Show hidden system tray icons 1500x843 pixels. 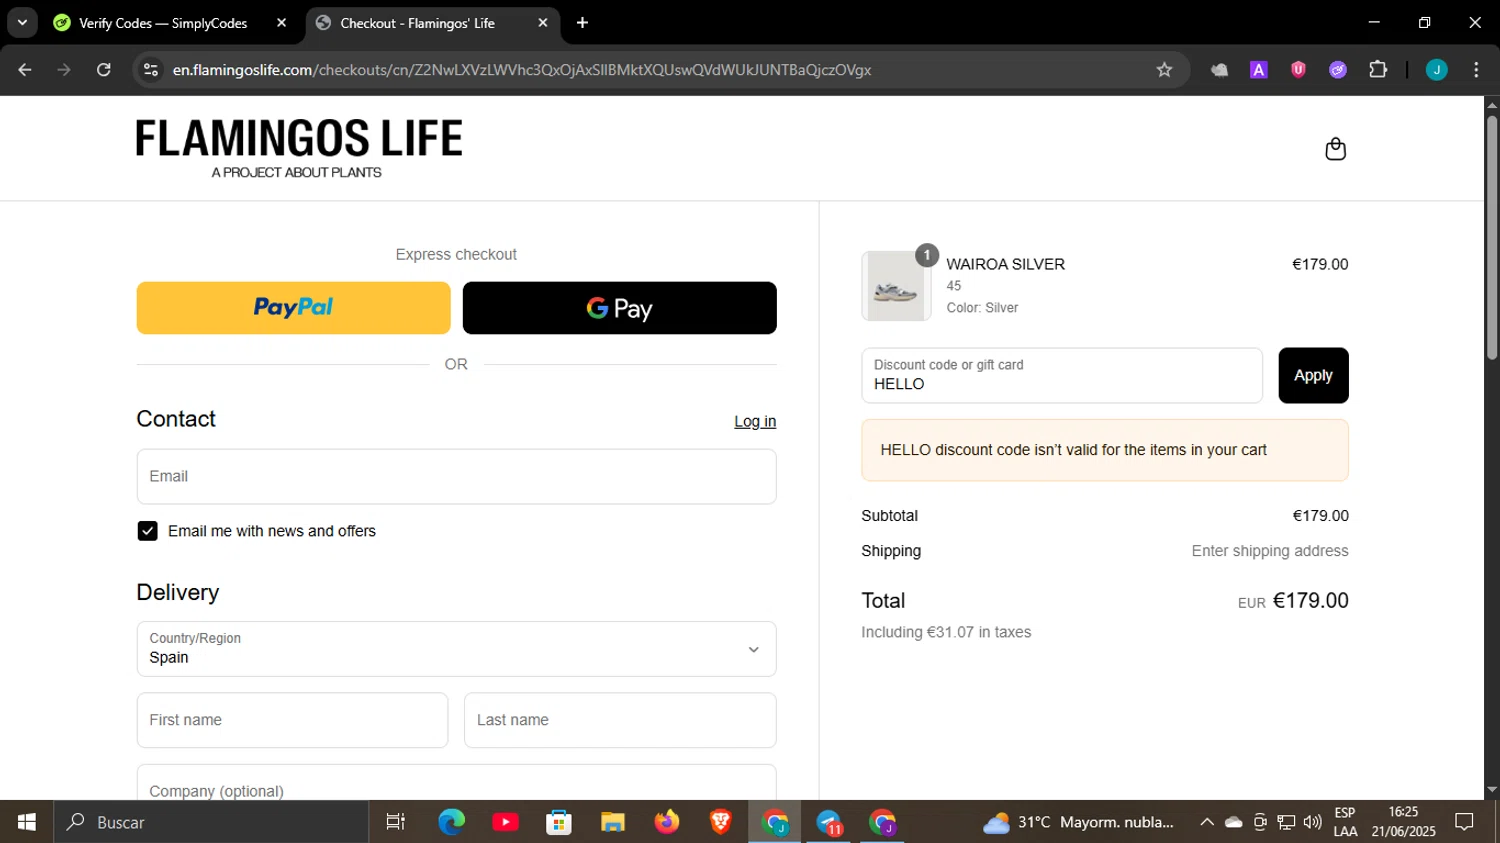[1207, 822]
